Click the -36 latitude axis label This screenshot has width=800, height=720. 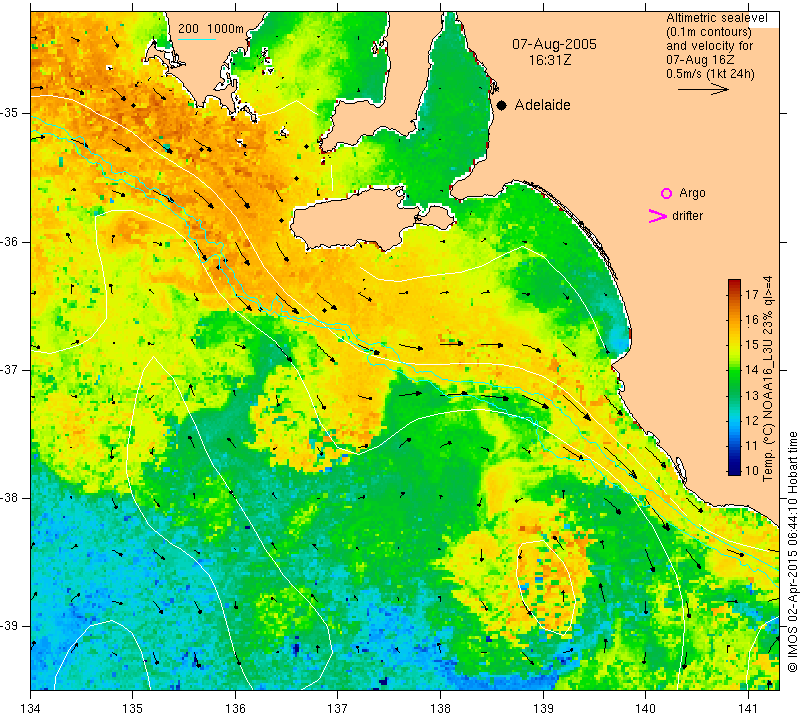(x=11, y=242)
